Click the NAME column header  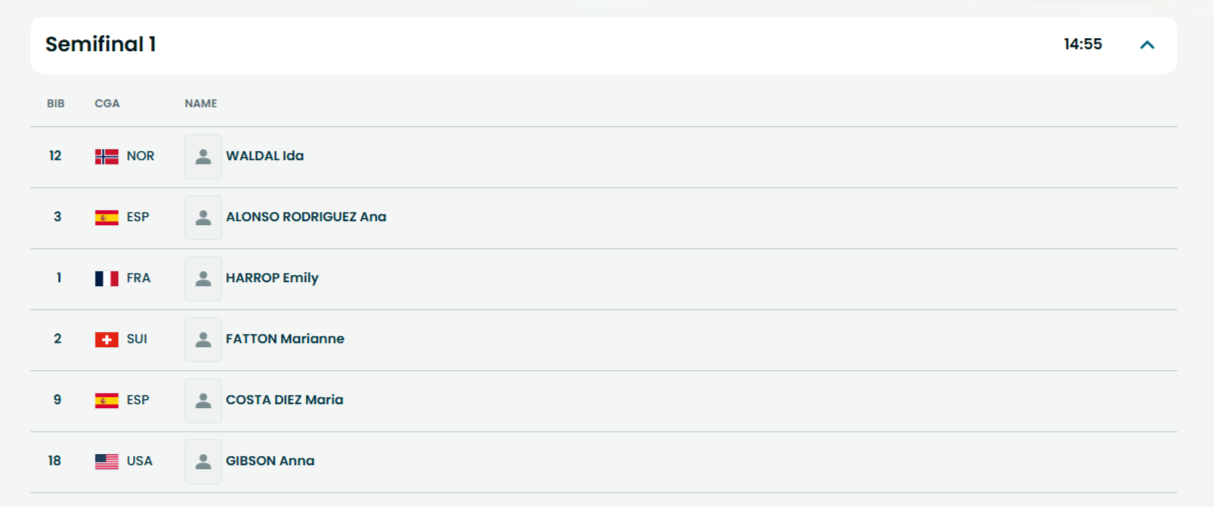tap(201, 104)
